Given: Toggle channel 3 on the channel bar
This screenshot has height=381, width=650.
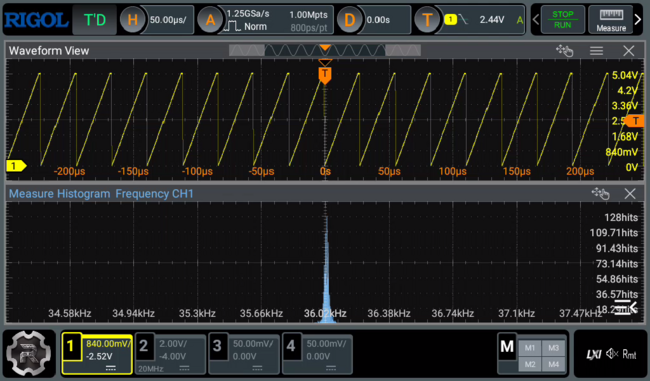Looking at the screenshot, I should click(x=217, y=347).
